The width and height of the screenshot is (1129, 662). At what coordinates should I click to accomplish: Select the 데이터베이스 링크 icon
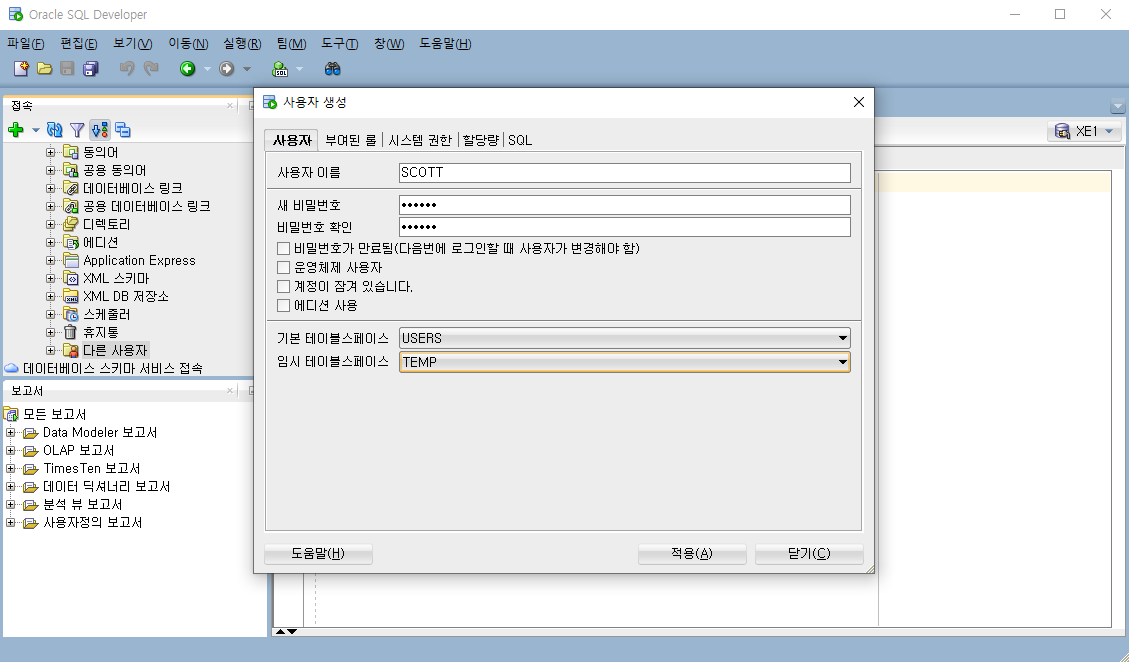pyautogui.click(x=71, y=188)
